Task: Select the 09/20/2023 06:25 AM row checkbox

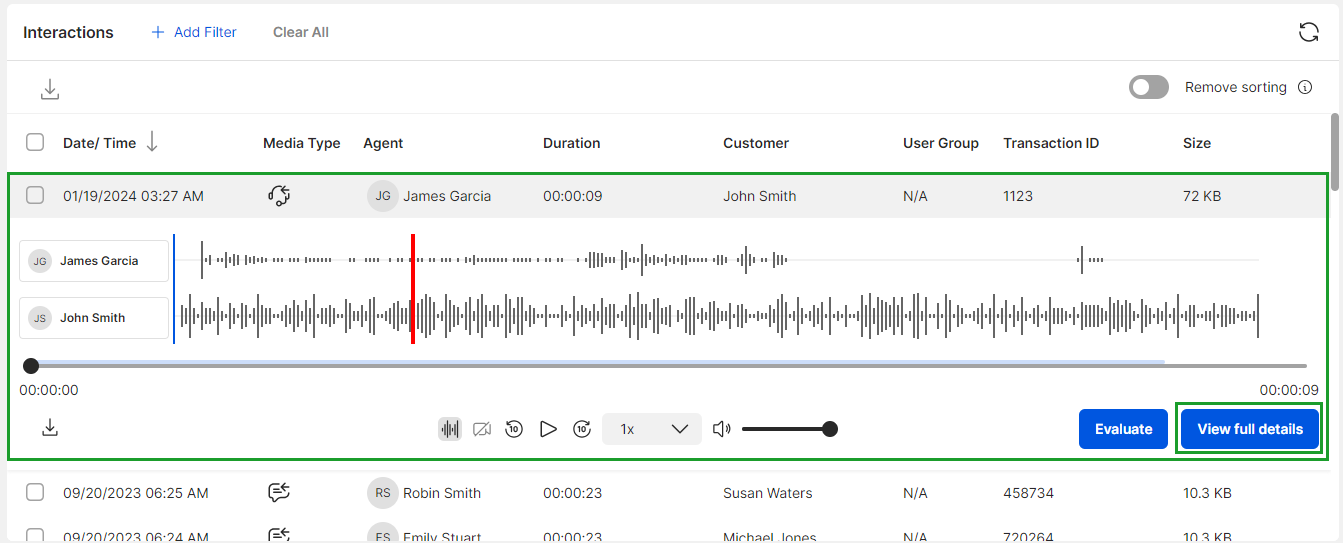Action: [x=35, y=492]
